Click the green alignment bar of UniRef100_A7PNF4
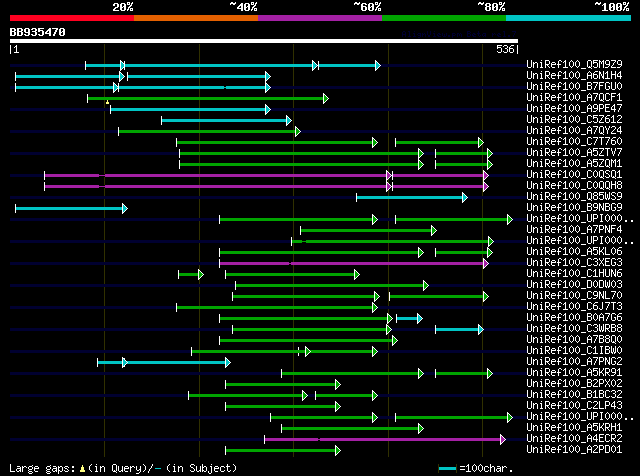The width and height of the screenshot is (640, 476). point(369,231)
